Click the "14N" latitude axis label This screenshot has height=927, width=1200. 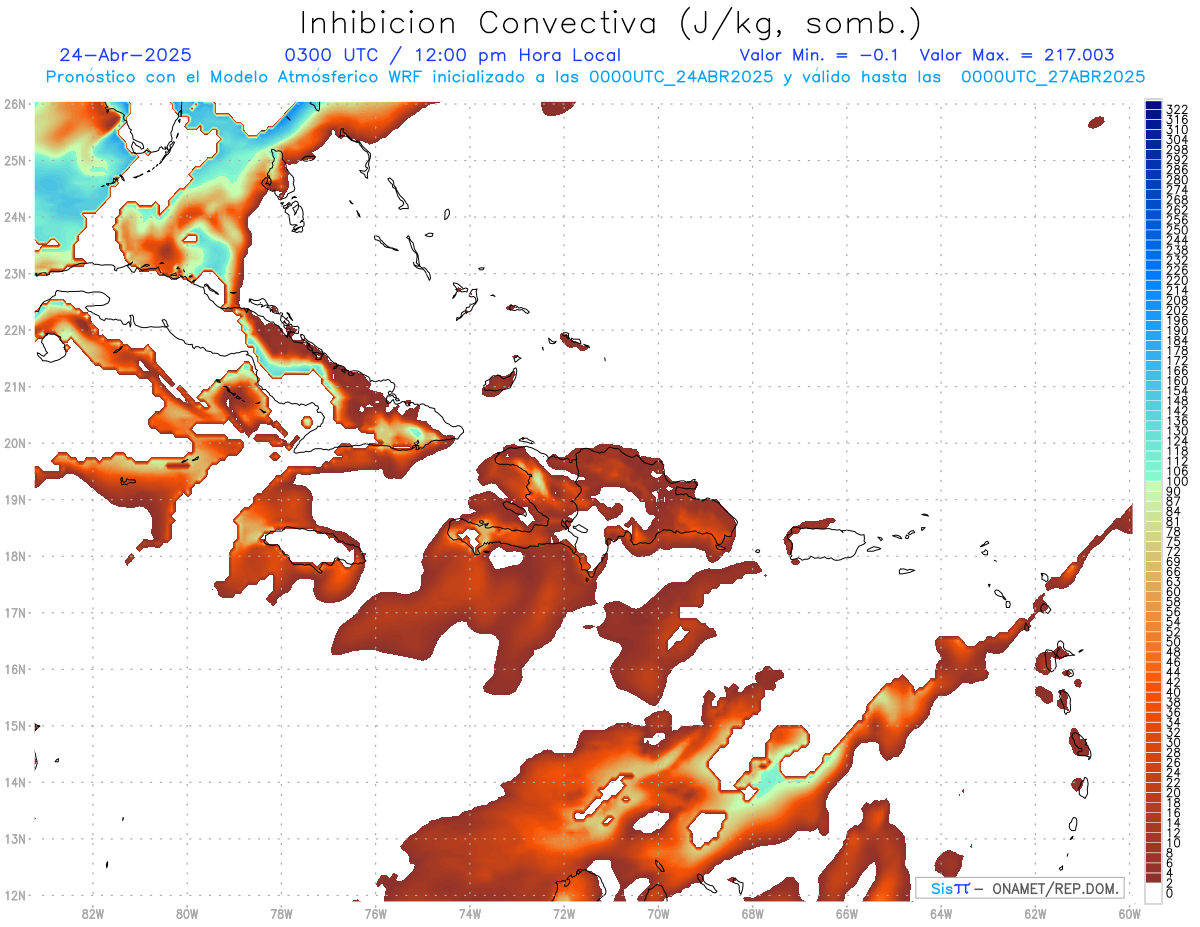[14, 782]
